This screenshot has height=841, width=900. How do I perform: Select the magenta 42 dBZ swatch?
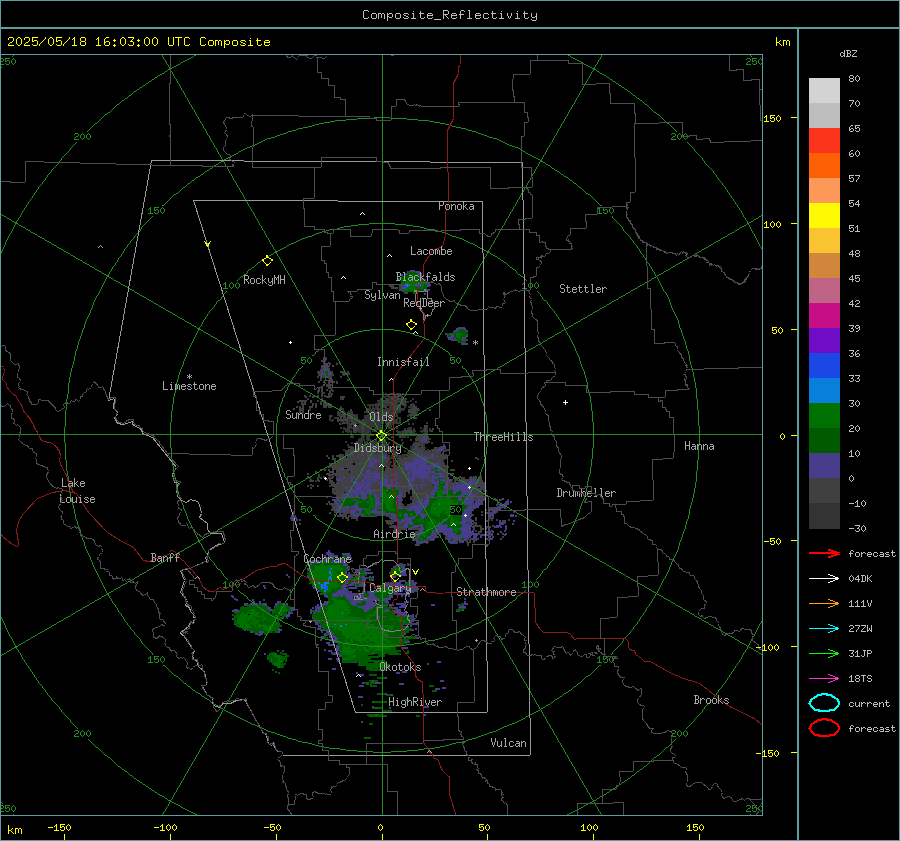coord(824,316)
